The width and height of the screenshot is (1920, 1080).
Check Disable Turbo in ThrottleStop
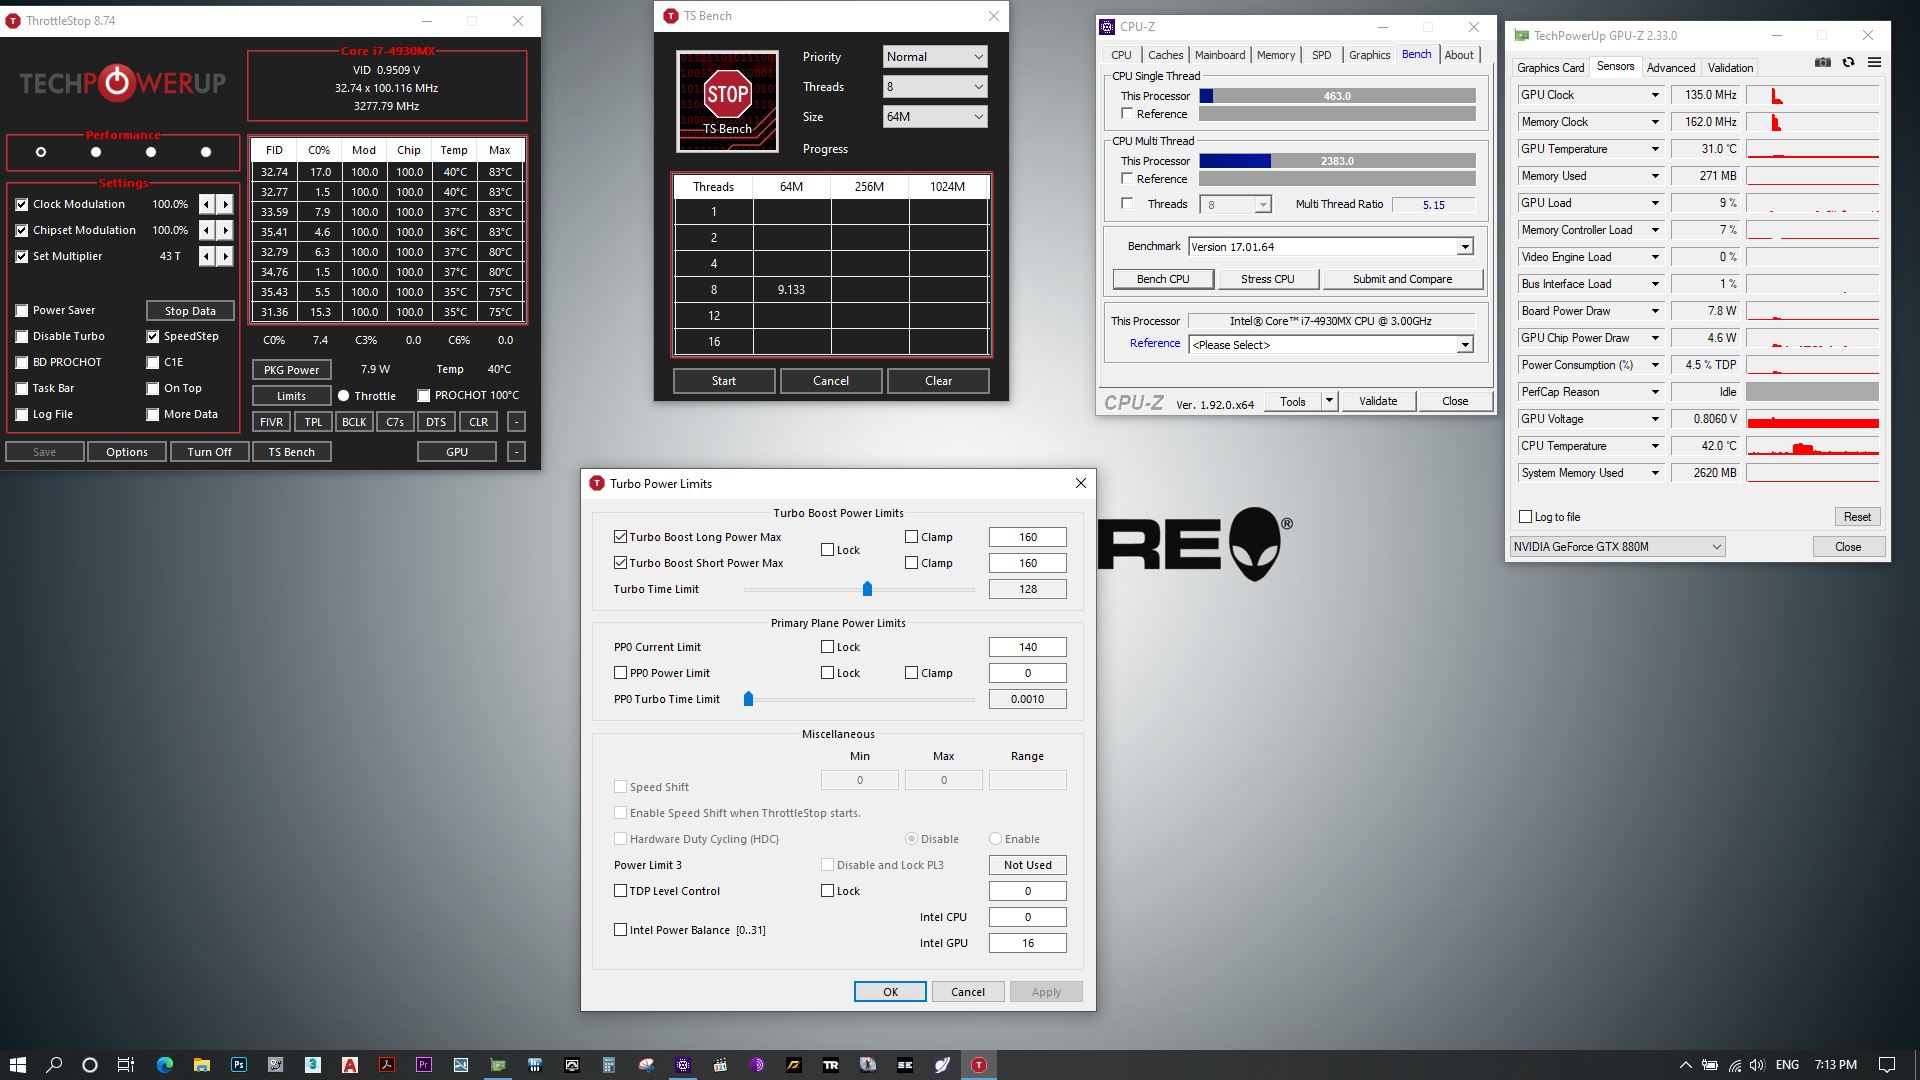pos(22,336)
